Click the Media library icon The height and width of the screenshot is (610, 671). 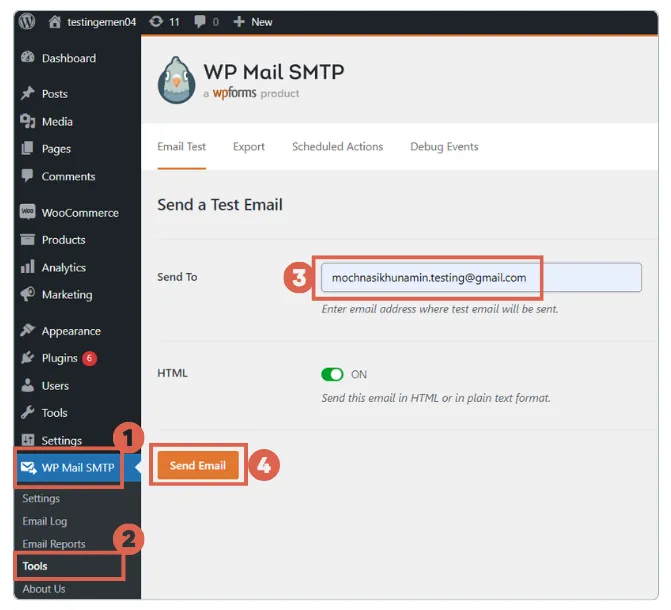click(x=27, y=121)
